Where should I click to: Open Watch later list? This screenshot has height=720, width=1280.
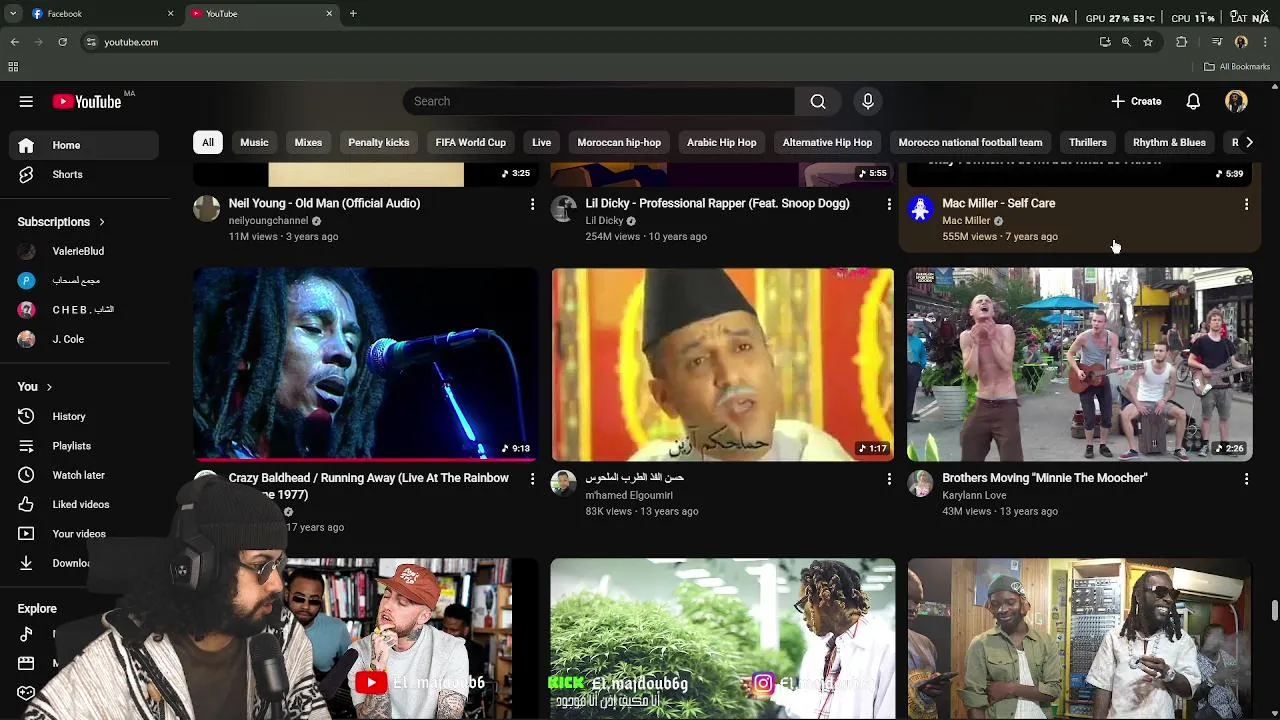coord(85,475)
